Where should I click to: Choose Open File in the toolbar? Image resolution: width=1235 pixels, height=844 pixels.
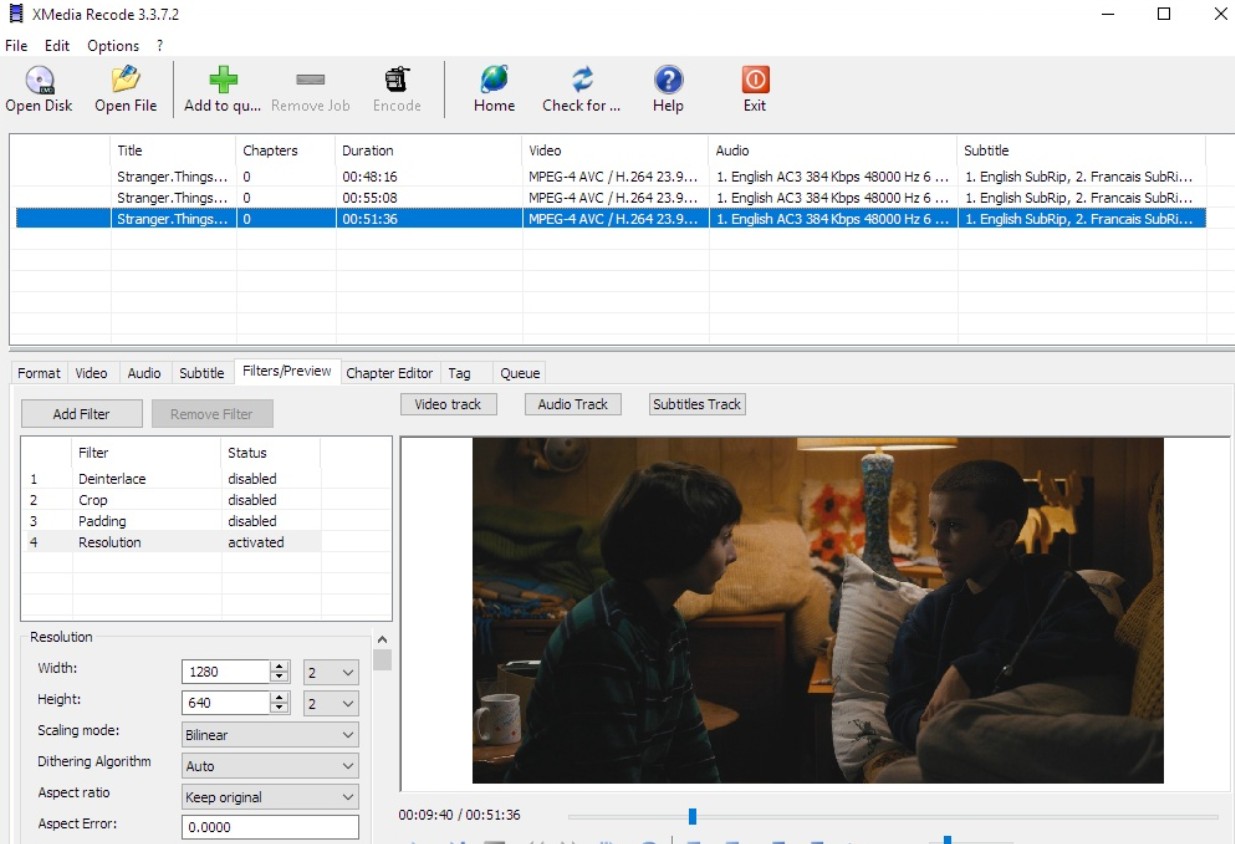coord(126,89)
